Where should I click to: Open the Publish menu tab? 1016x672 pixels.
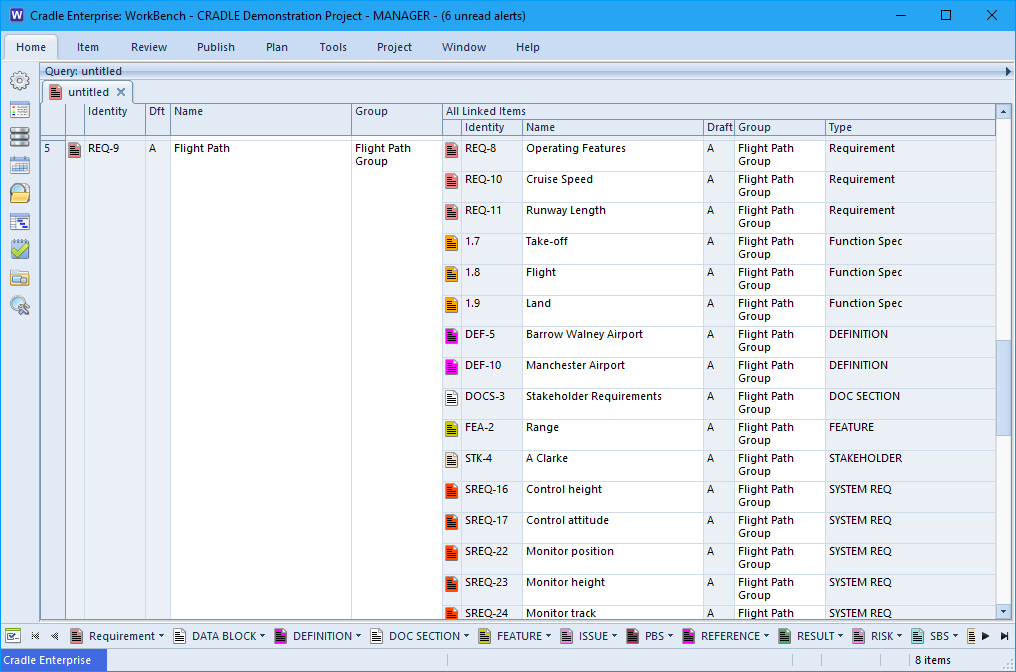point(216,47)
